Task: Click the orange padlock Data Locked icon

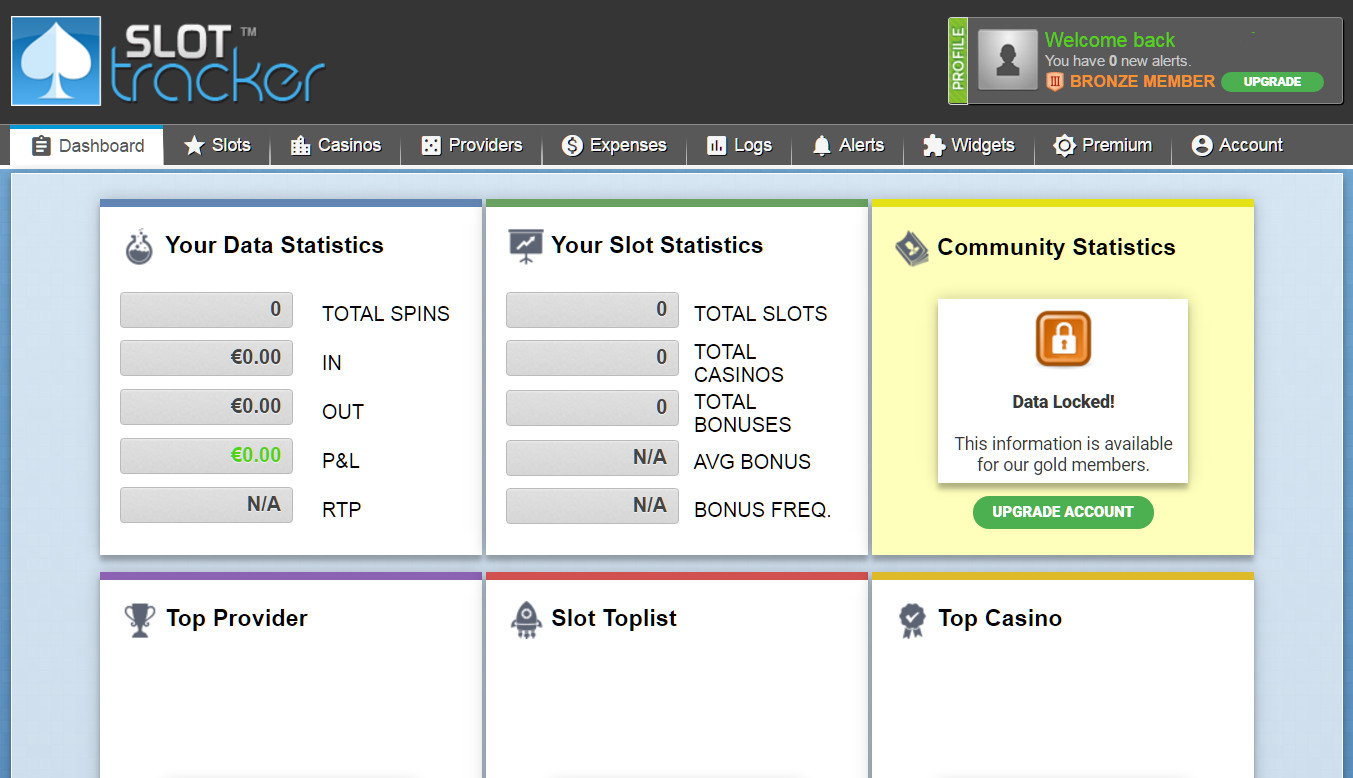Action: tap(1062, 339)
